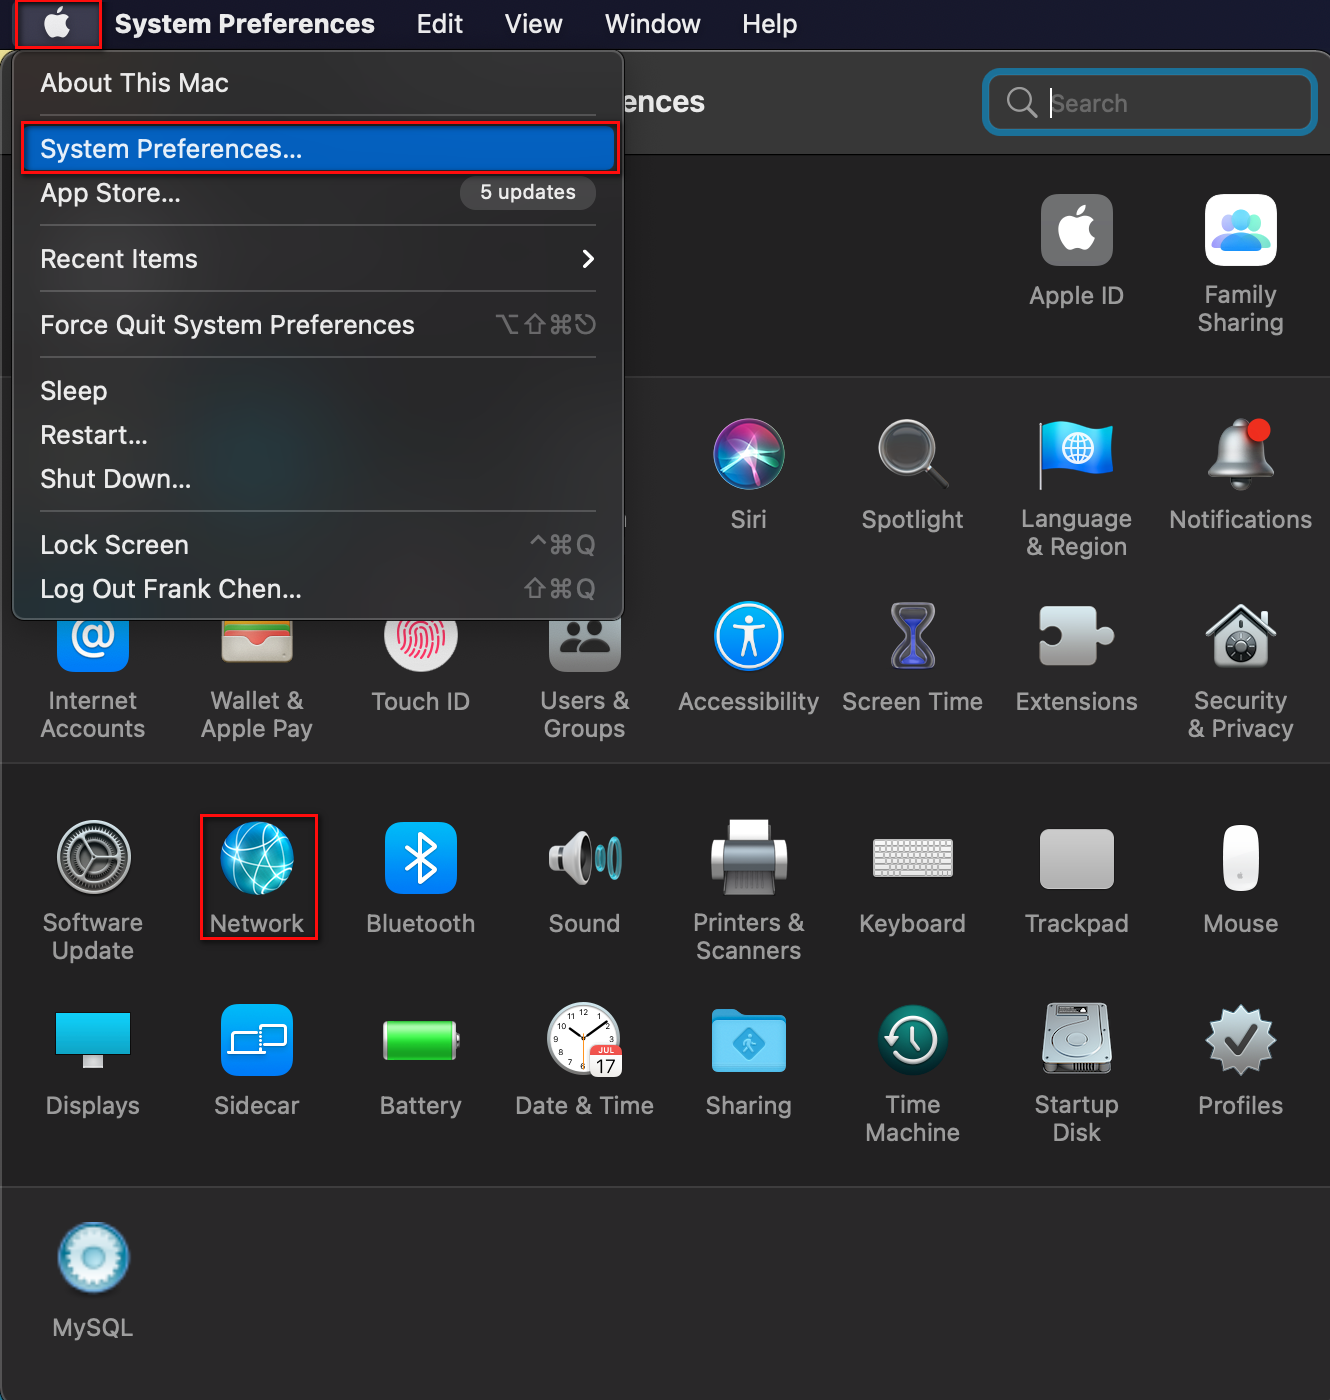The image size is (1330, 1400).
Task: Open Language & Region settings
Action: tap(1076, 489)
